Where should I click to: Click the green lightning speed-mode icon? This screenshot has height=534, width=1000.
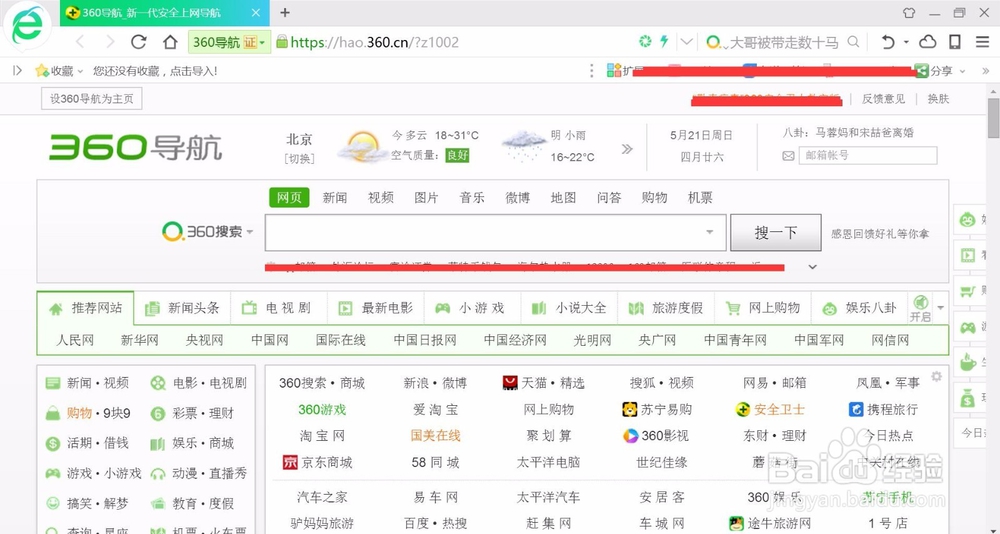tap(664, 41)
